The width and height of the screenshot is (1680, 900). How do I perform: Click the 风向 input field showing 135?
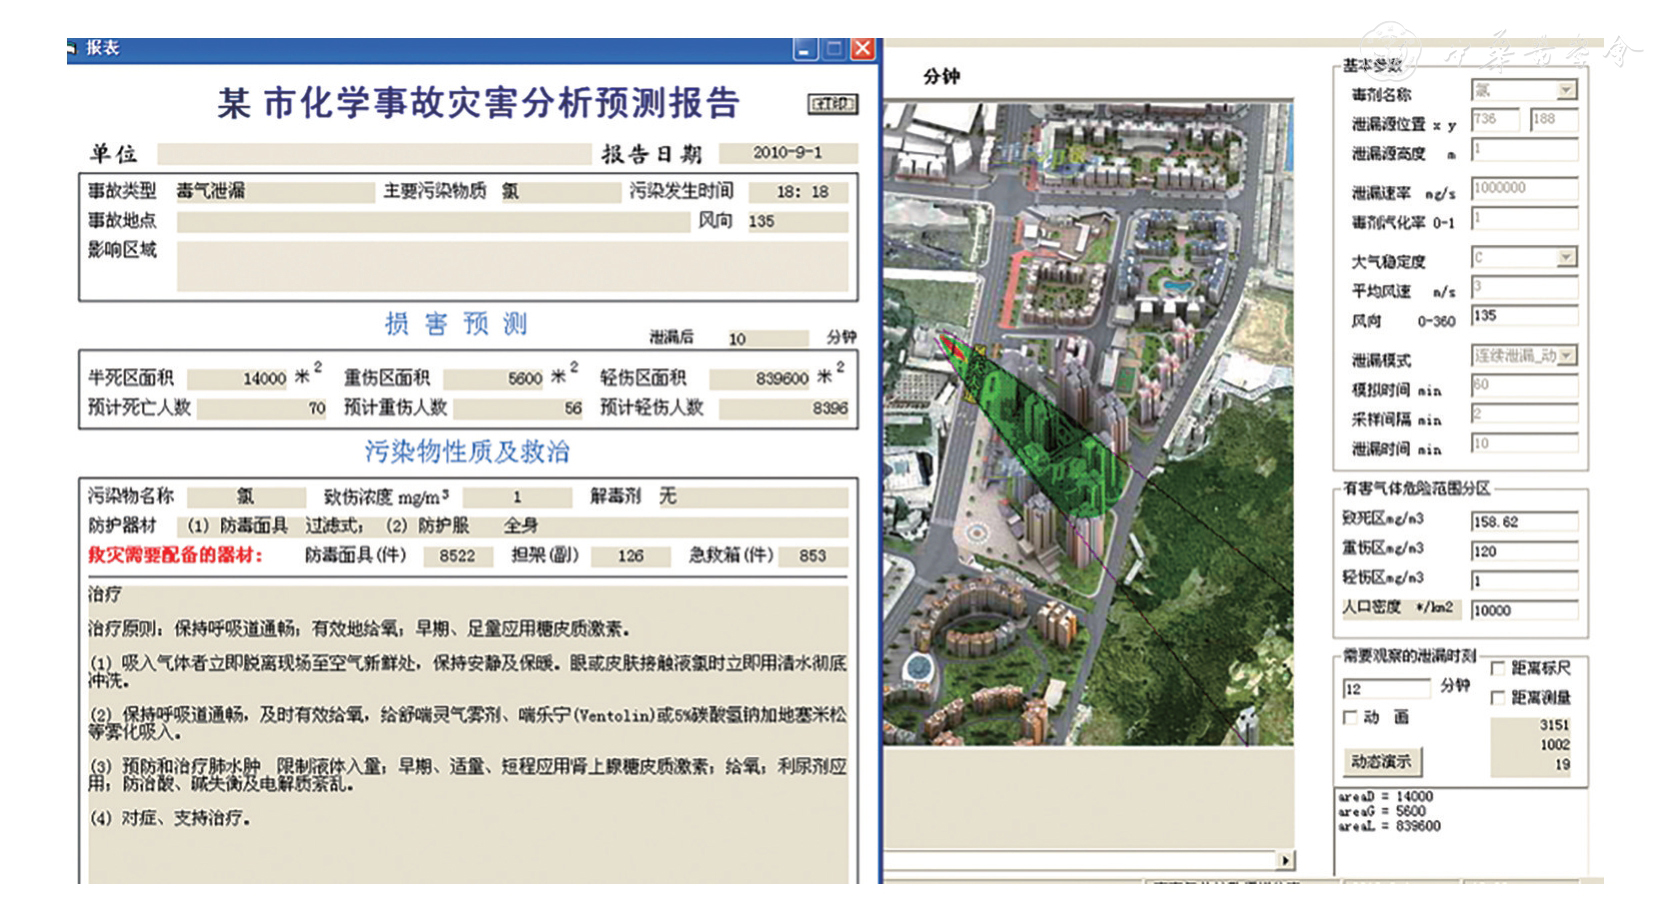click(x=1523, y=316)
